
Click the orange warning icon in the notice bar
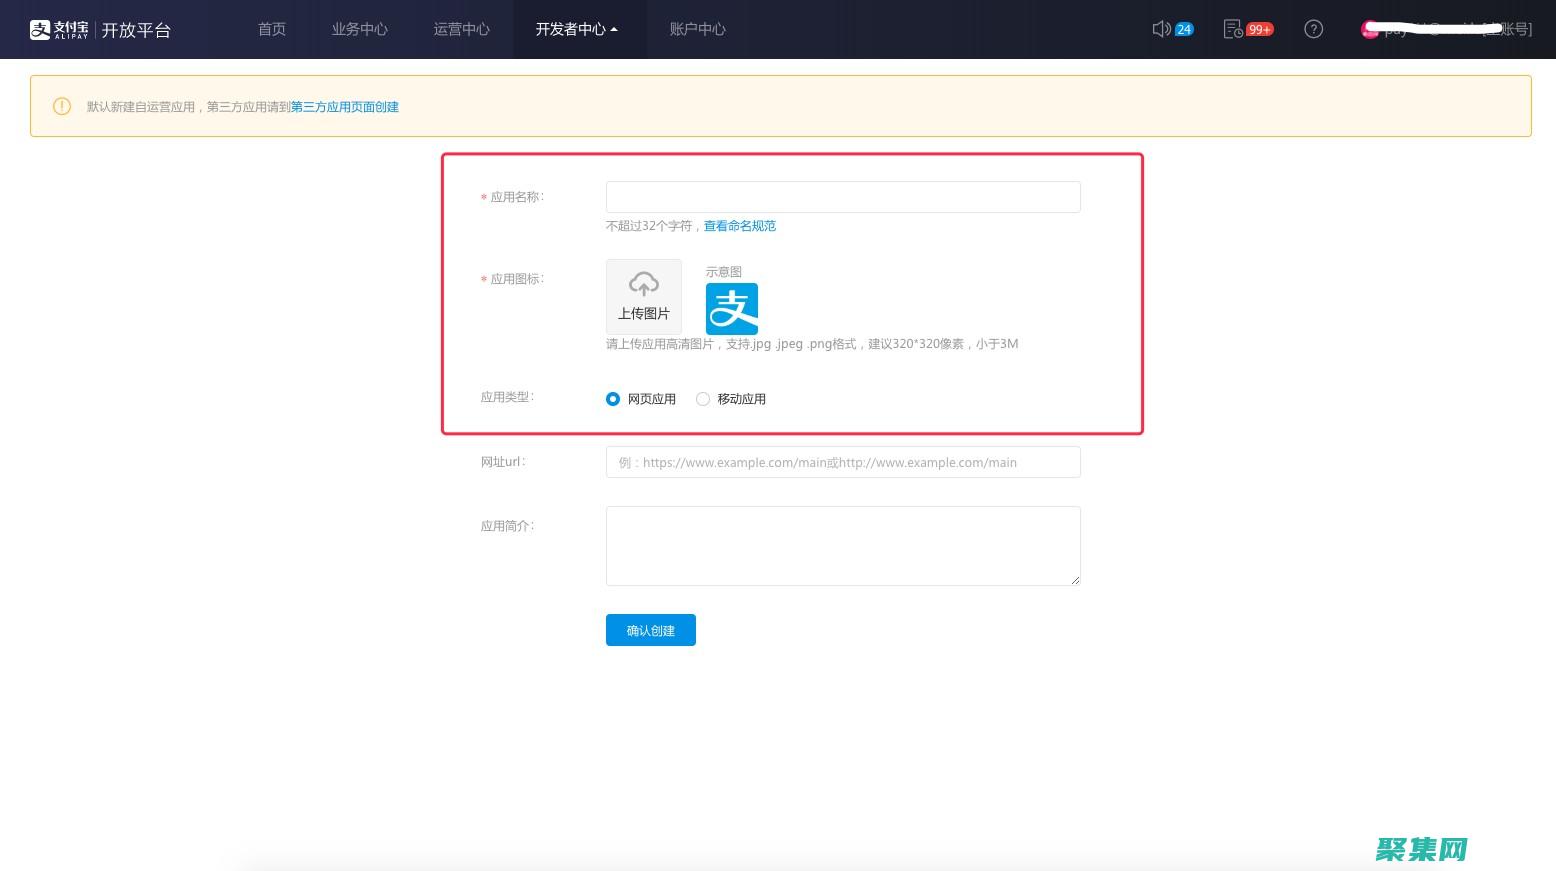(x=62, y=106)
